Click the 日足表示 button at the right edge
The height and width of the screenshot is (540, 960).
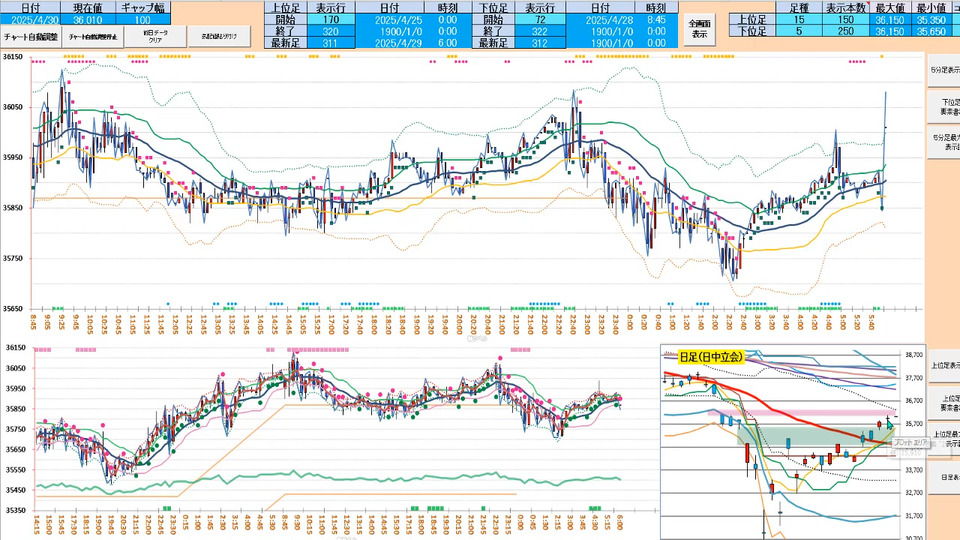tap(943, 478)
